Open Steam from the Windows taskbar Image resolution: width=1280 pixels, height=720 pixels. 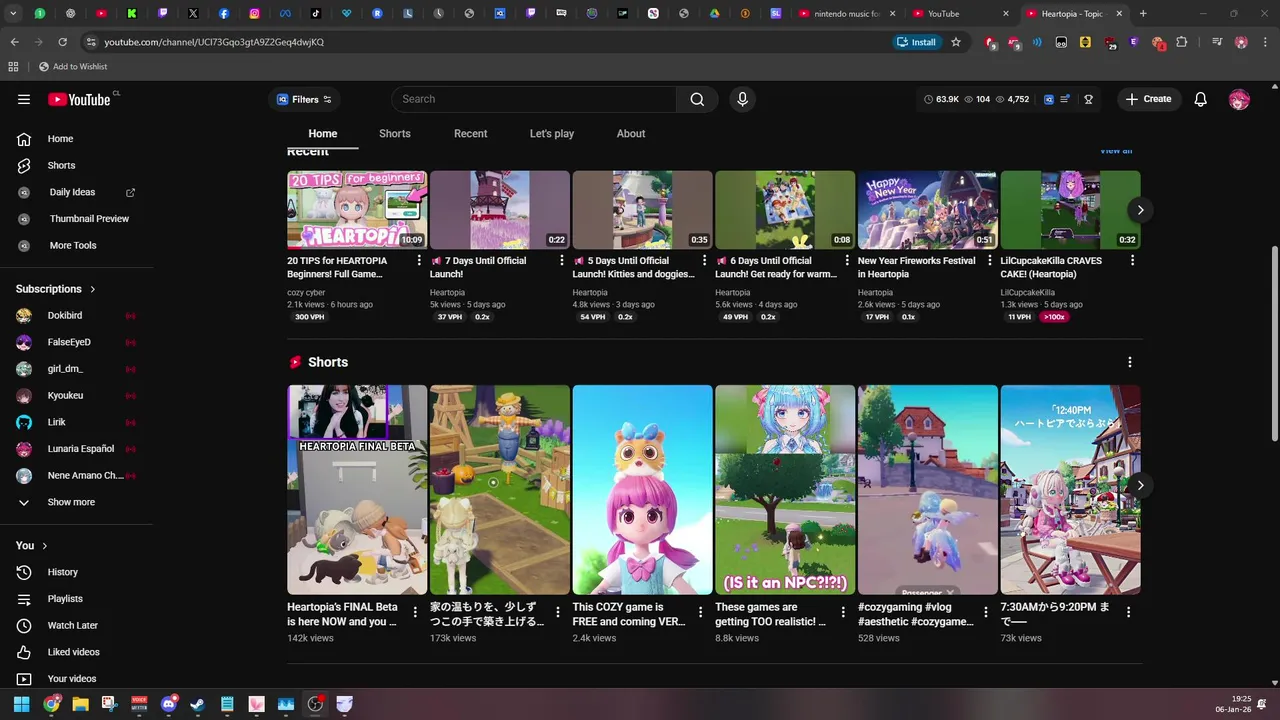coord(197,704)
